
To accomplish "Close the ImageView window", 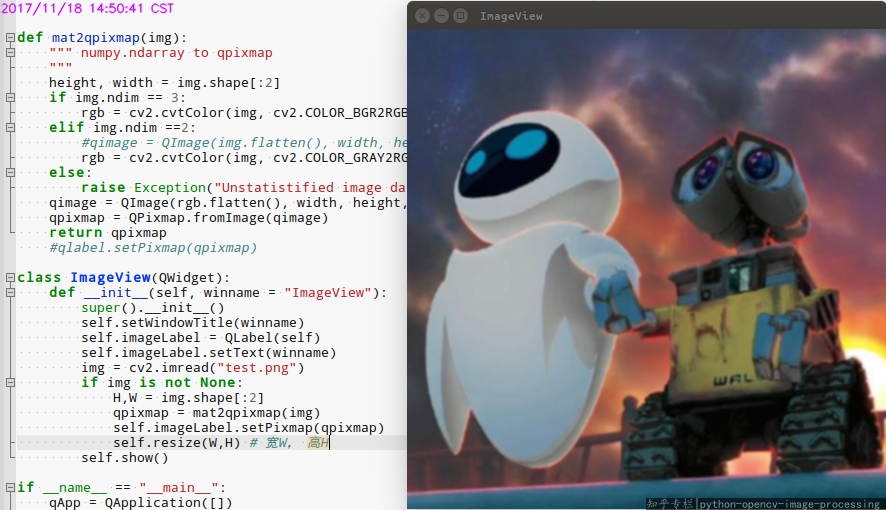I will [x=423, y=16].
